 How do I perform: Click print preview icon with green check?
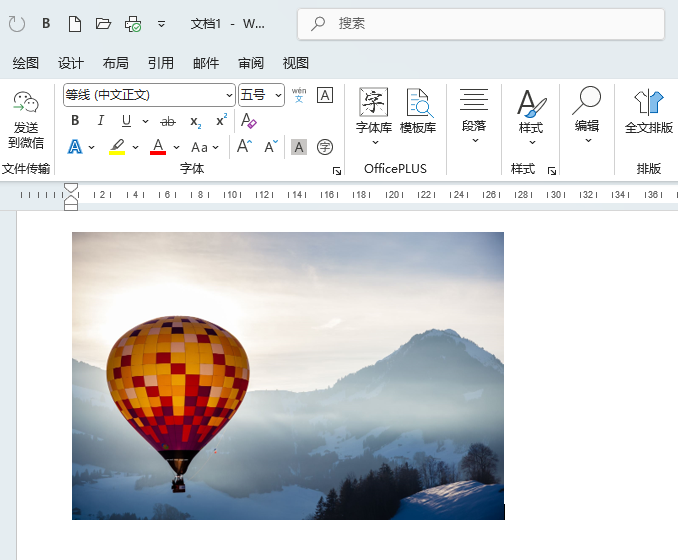click(x=133, y=24)
